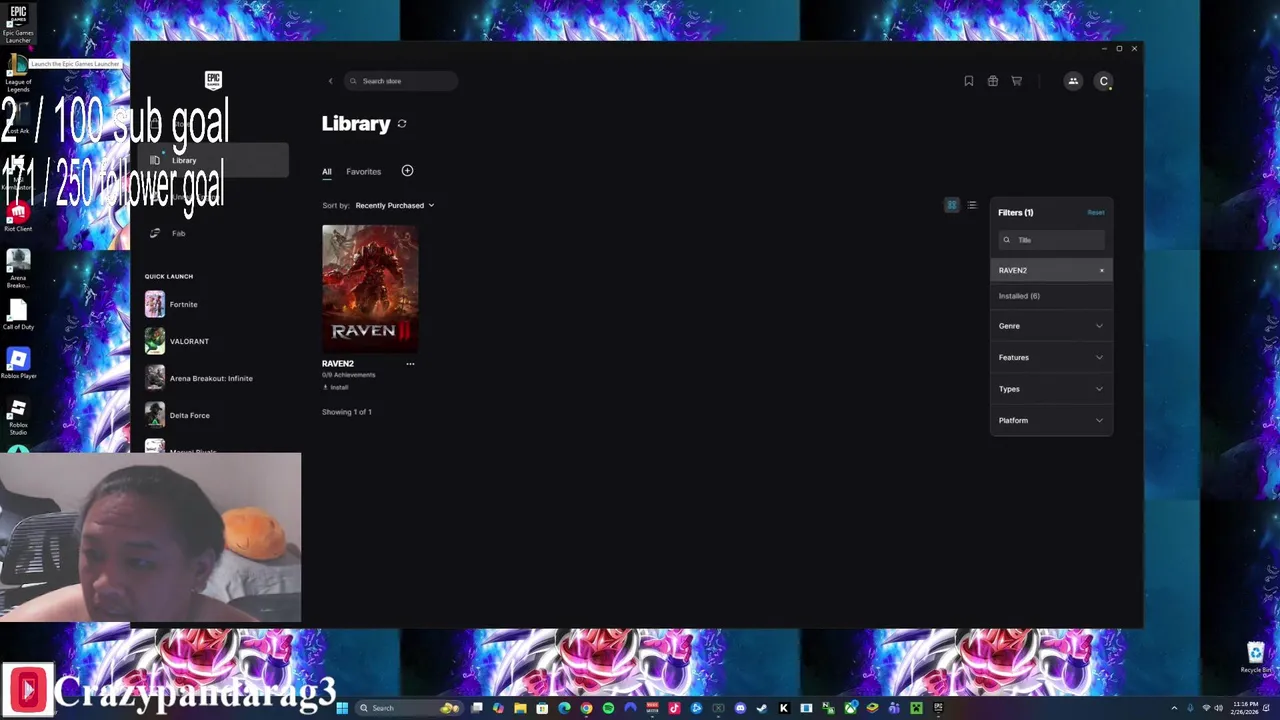Add a new collection with plus icon

pos(407,171)
